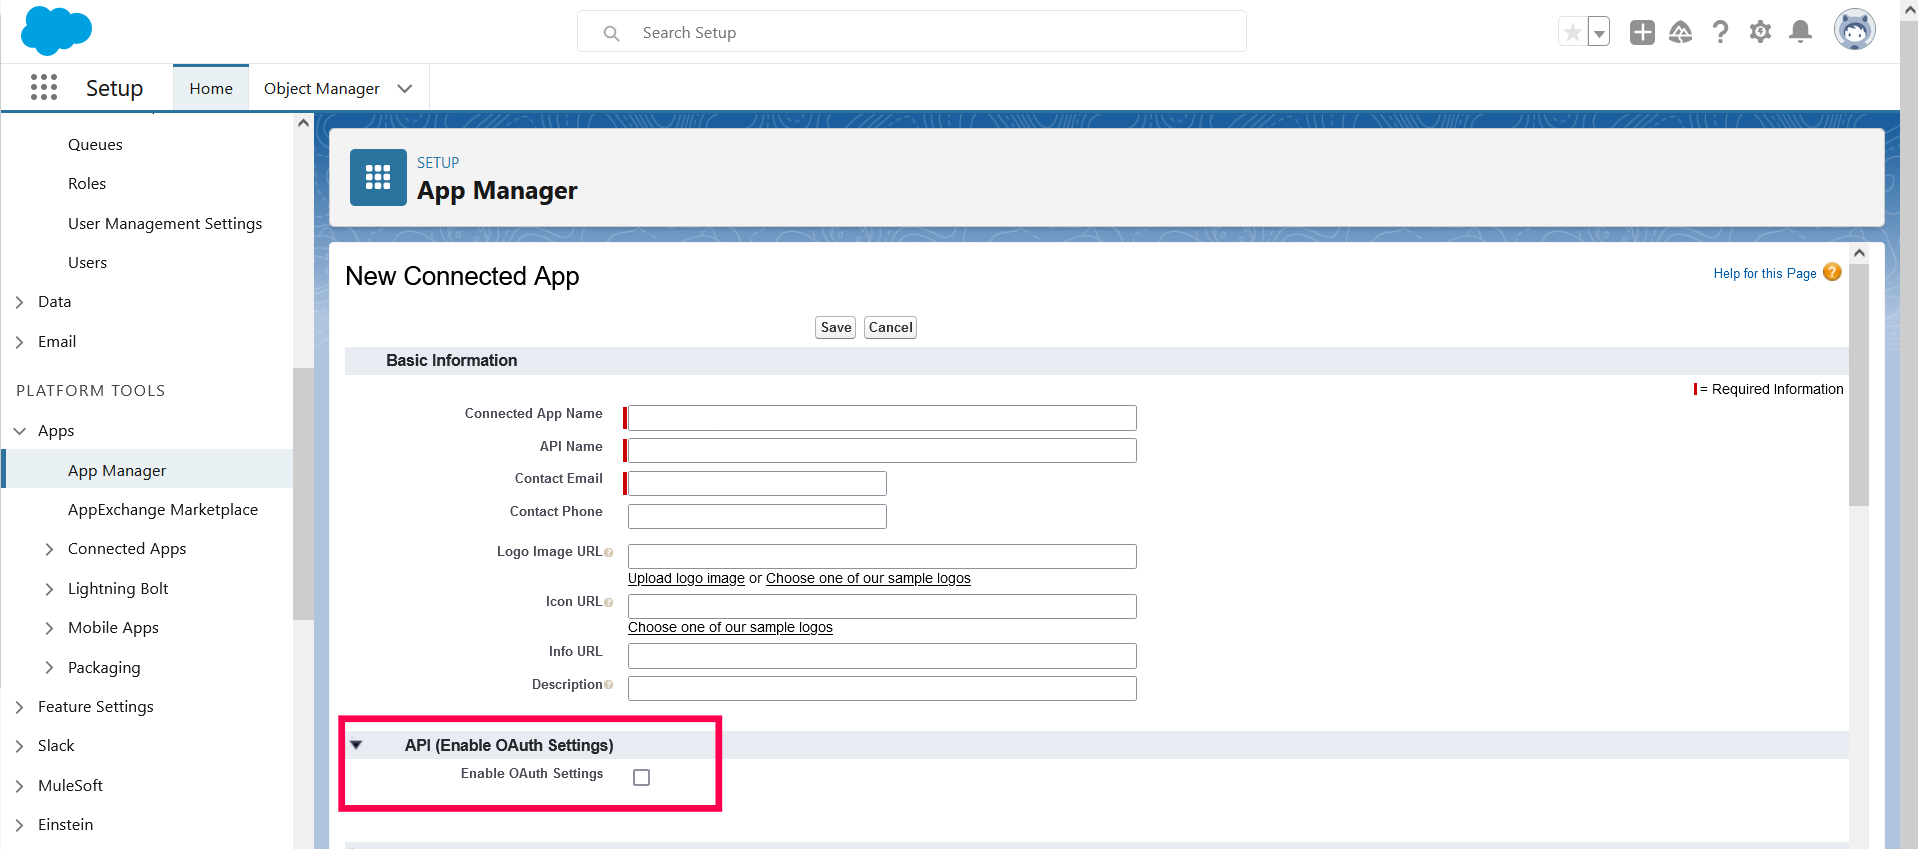Expand the Connected Apps tree item
Screen dimensions: 1918x849
click(x=49, y=549)
